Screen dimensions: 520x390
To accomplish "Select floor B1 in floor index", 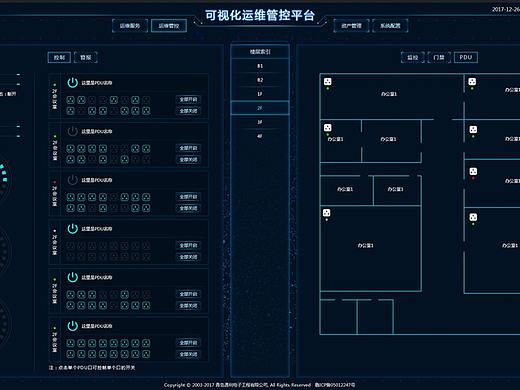I will pos(260,66).
